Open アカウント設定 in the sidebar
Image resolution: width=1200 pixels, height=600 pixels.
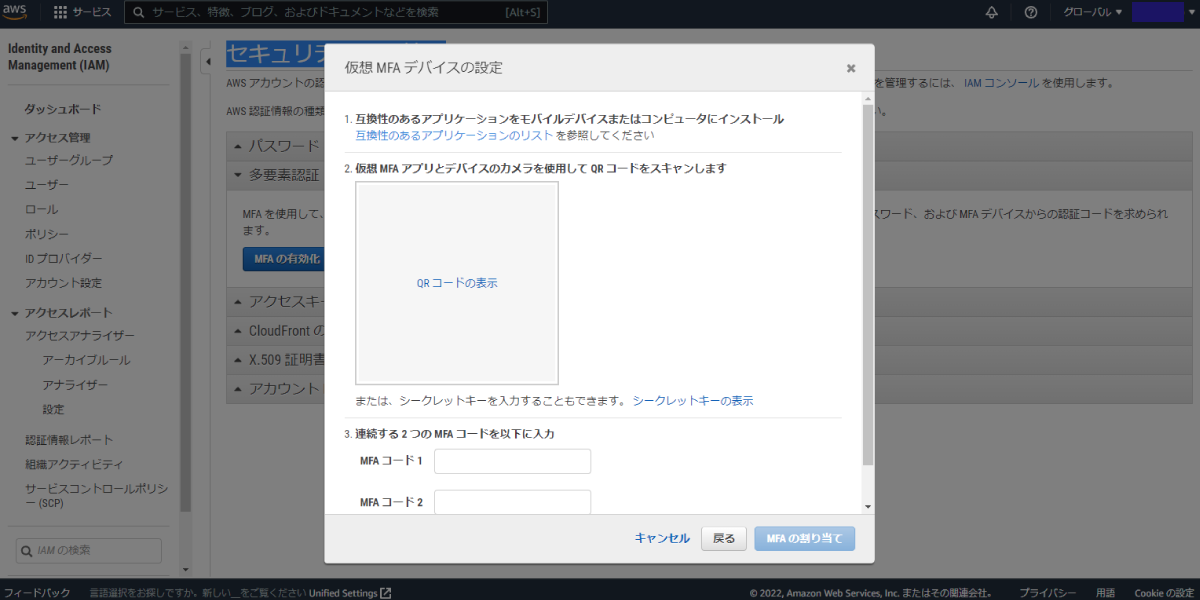click(x=64, y=283)
